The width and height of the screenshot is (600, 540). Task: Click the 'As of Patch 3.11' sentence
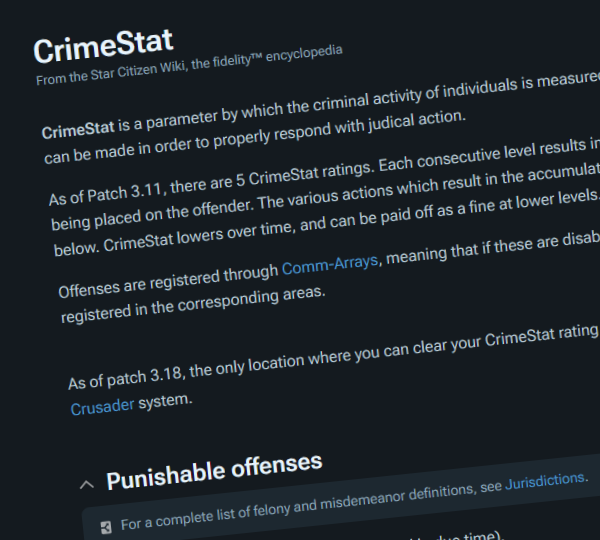point(212,183)
